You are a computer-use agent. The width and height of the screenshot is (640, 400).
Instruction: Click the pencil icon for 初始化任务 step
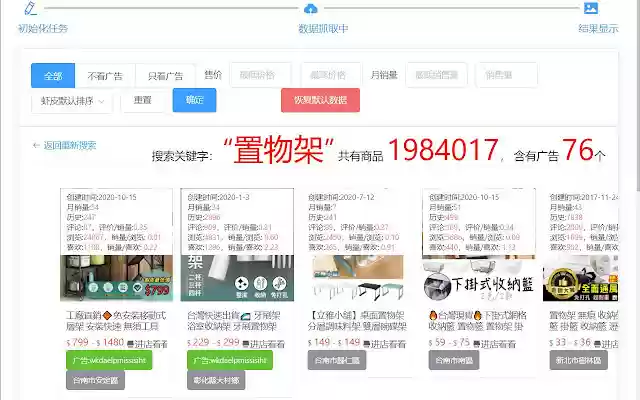30,8
